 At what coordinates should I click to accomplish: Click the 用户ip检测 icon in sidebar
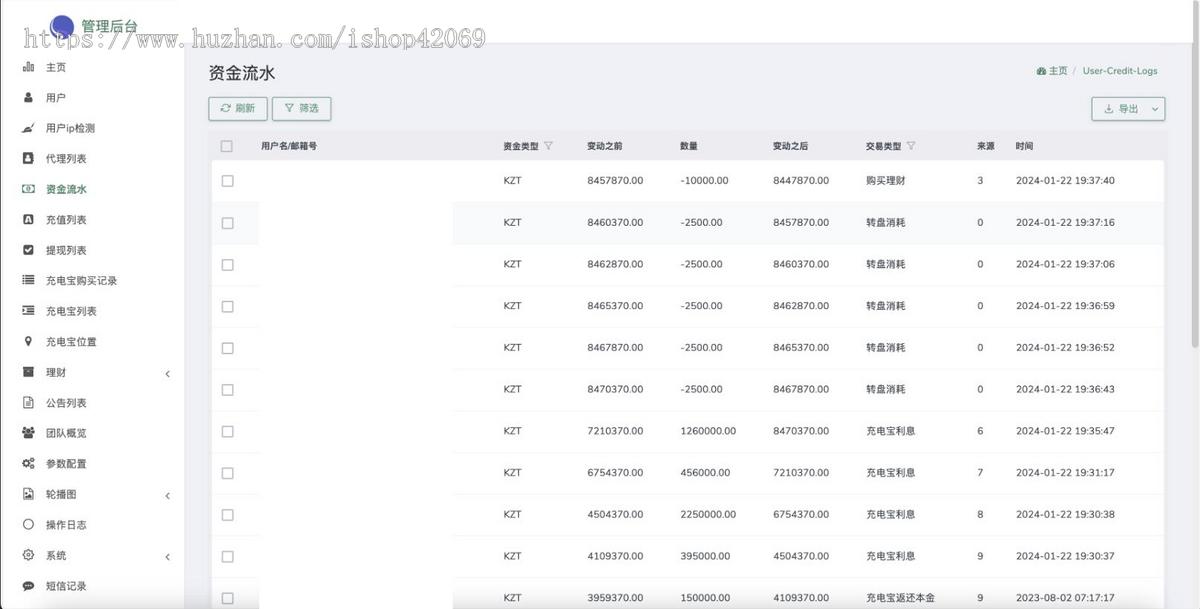(28, 128)
